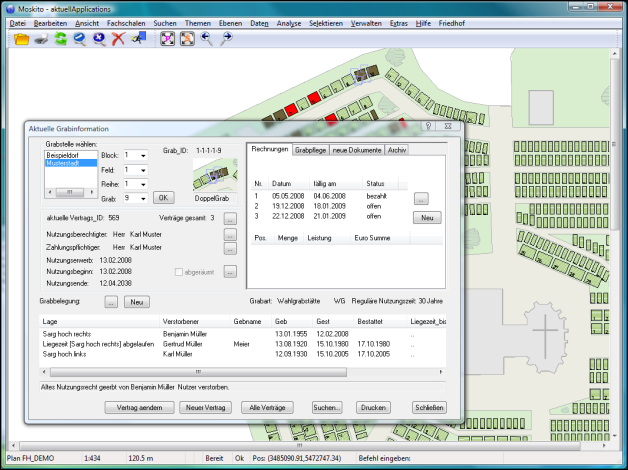Click the Suchen... button
This screenshot has height=470, width=628.
coord(327,408)
